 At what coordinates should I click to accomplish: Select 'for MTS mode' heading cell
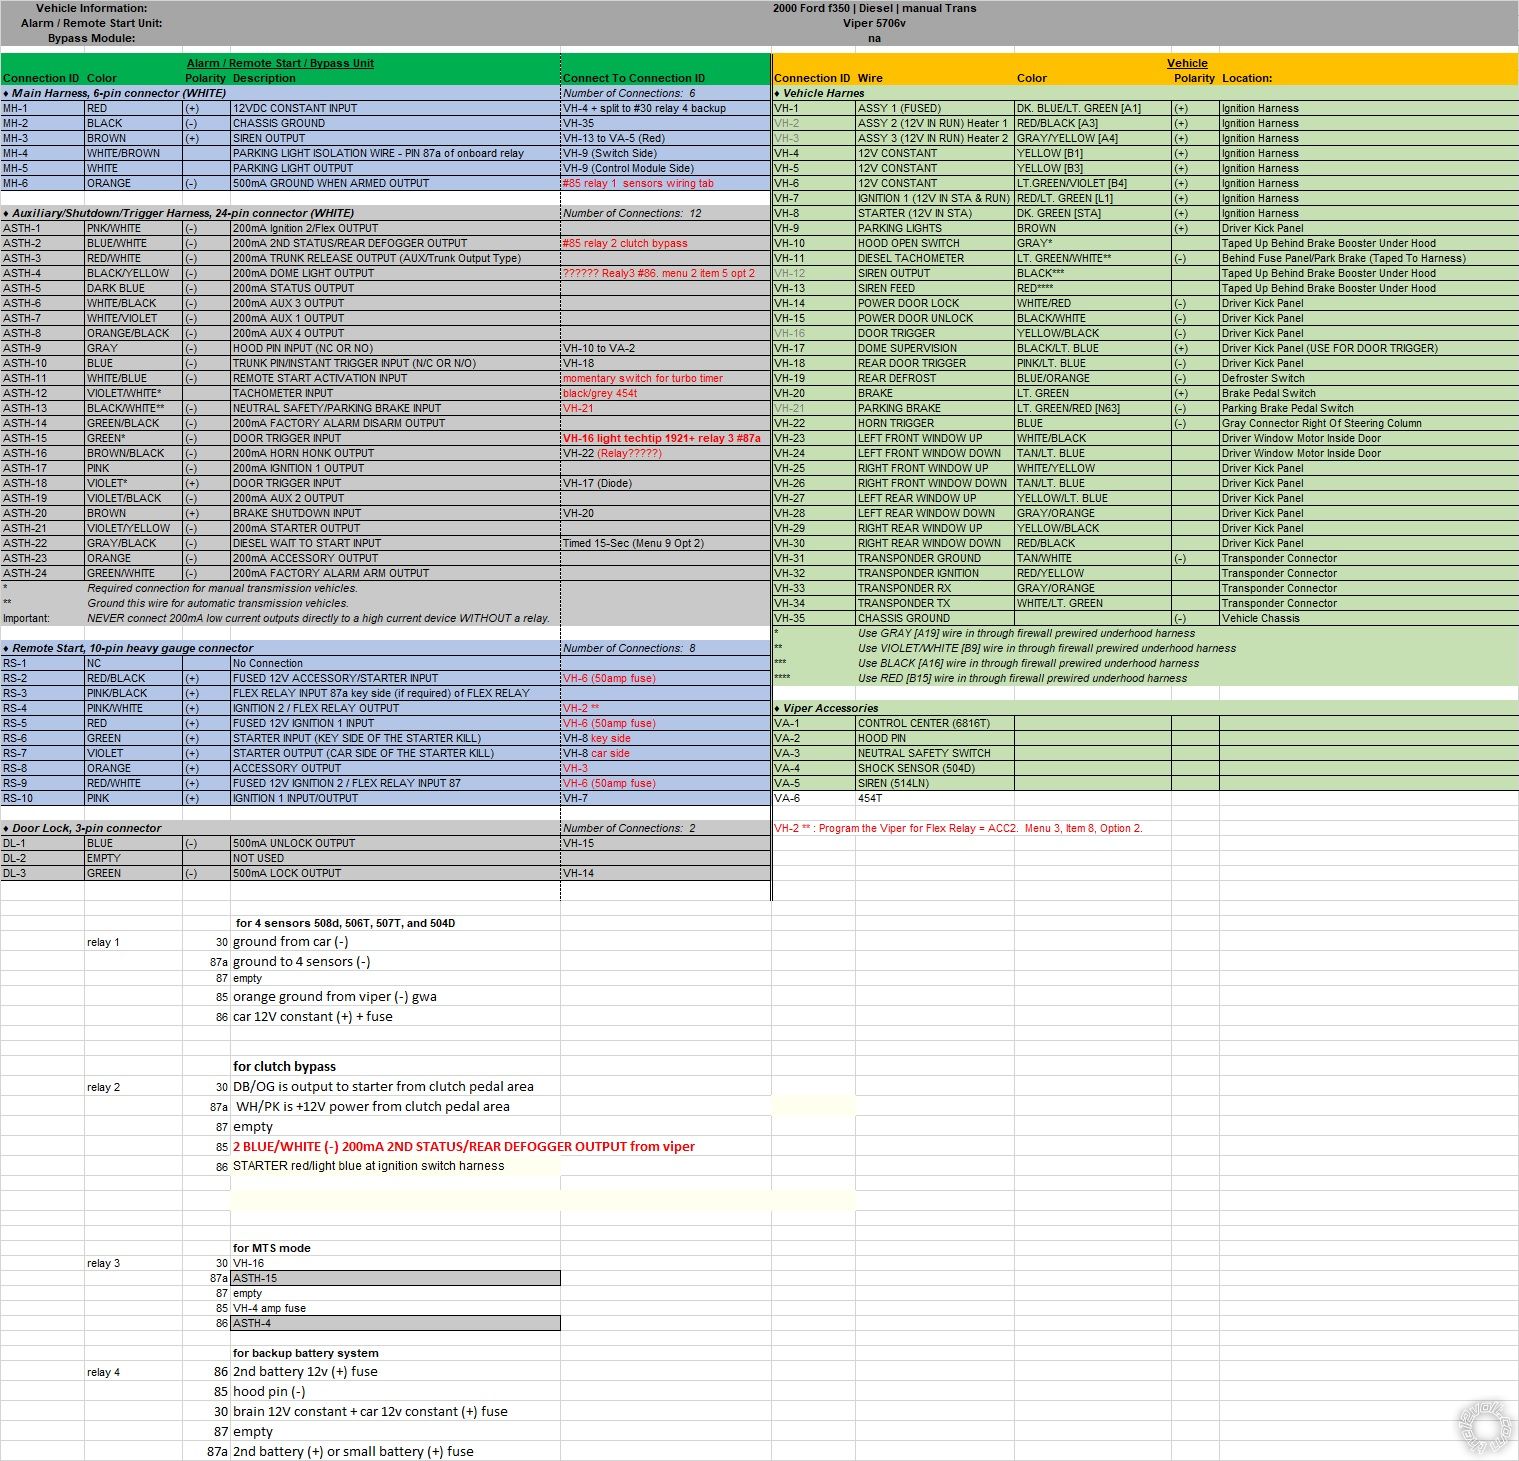[272, 1248]
